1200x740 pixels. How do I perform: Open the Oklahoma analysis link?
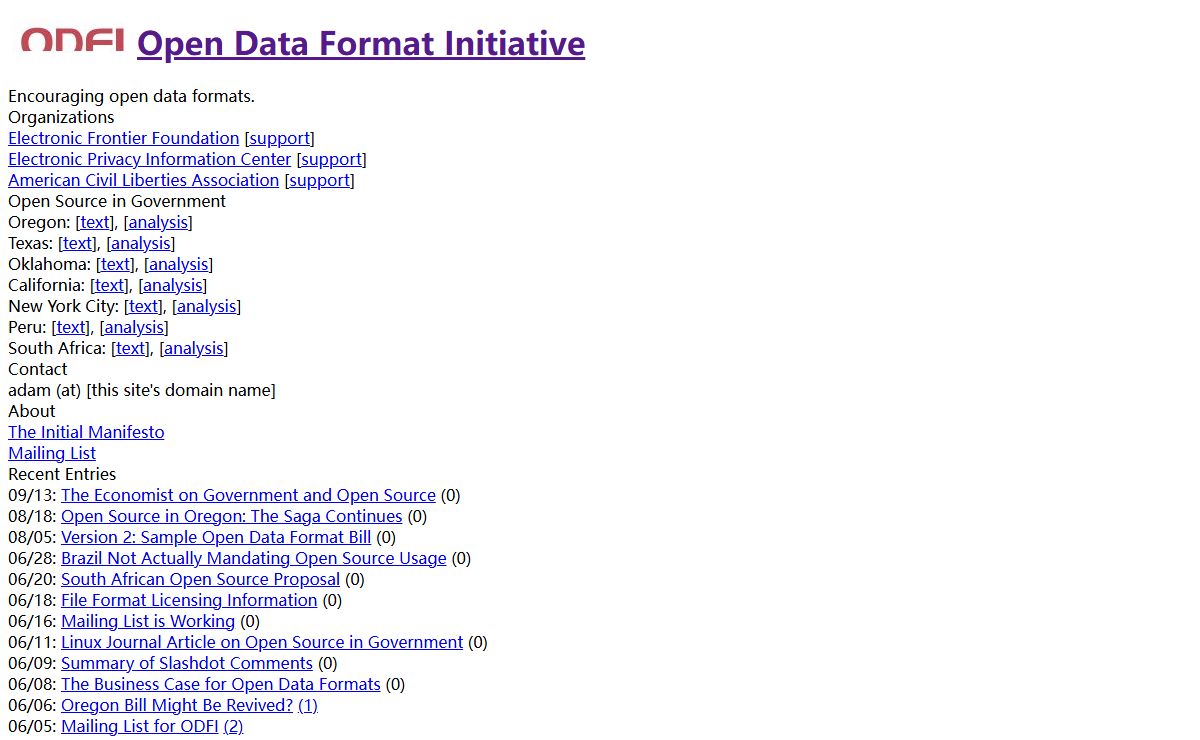[179, 264]
